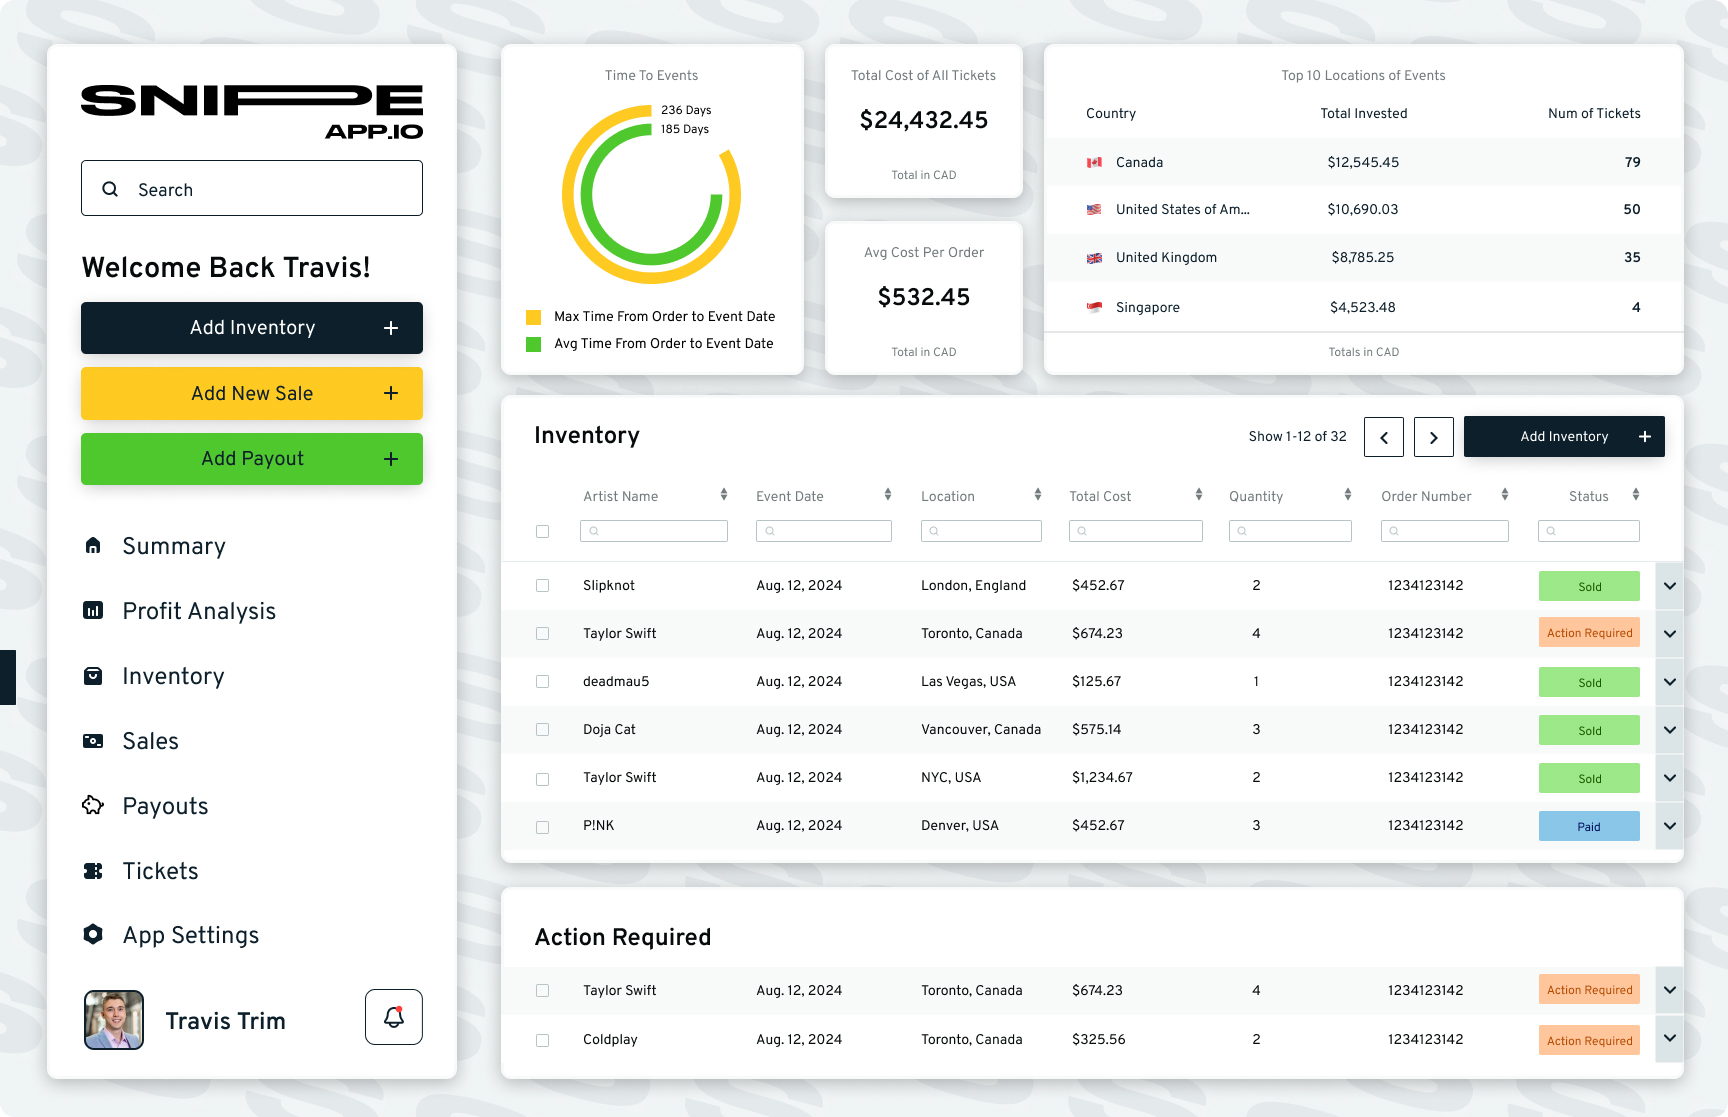This screenshot has height=1117, width=1728.
Task: Click the Artist Name filter field
Action: pos(654,531)
